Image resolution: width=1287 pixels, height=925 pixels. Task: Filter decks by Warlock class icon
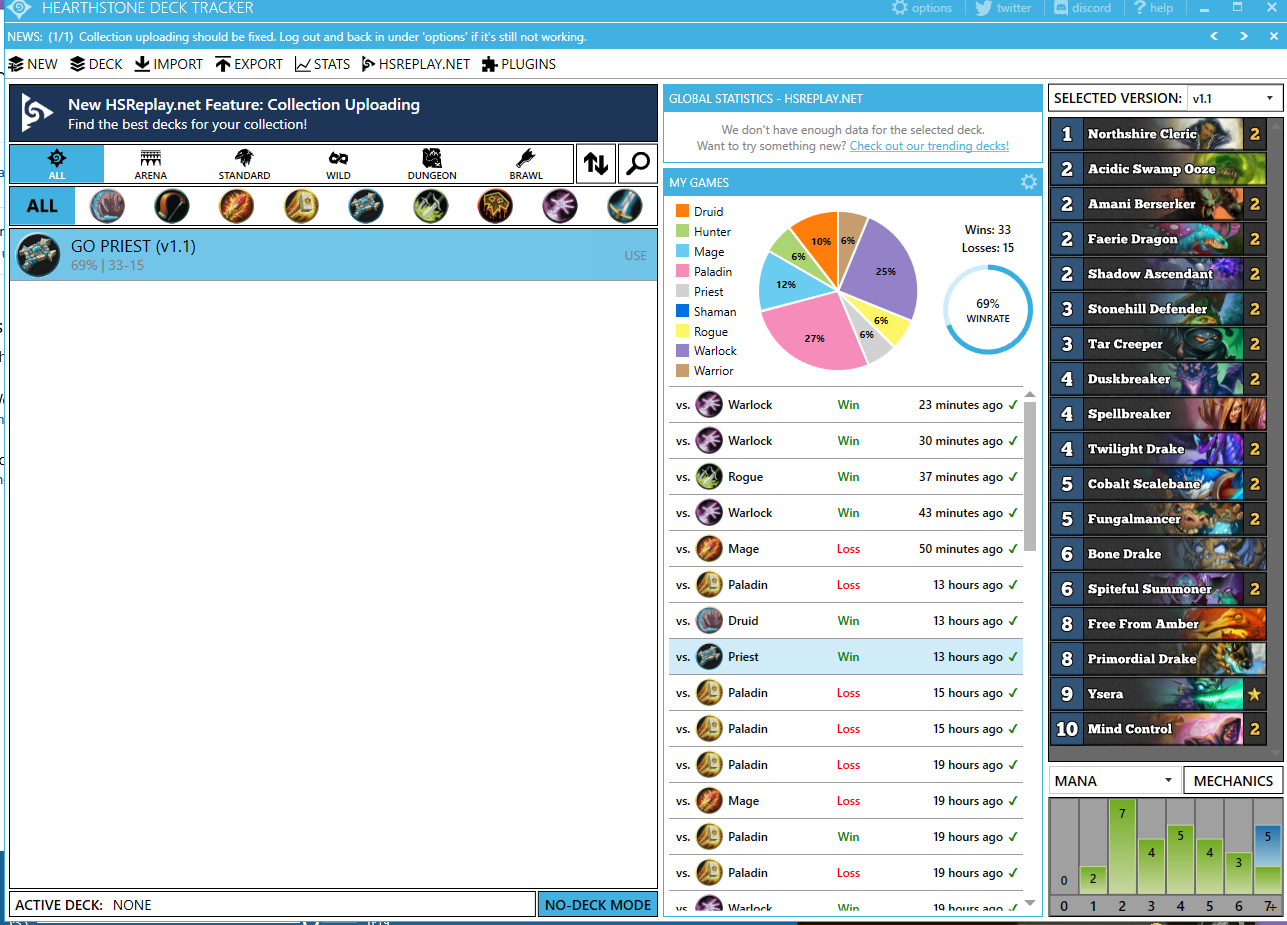[560, 206]
